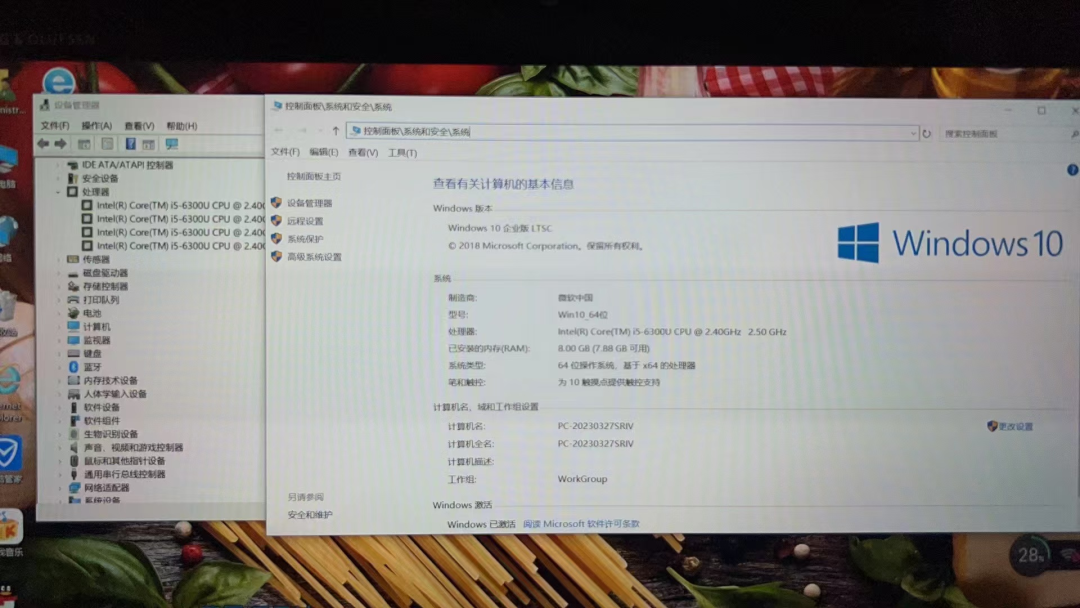Click the 更改设置 link
Screen dimensions: 1080x608
[1015, 427]
